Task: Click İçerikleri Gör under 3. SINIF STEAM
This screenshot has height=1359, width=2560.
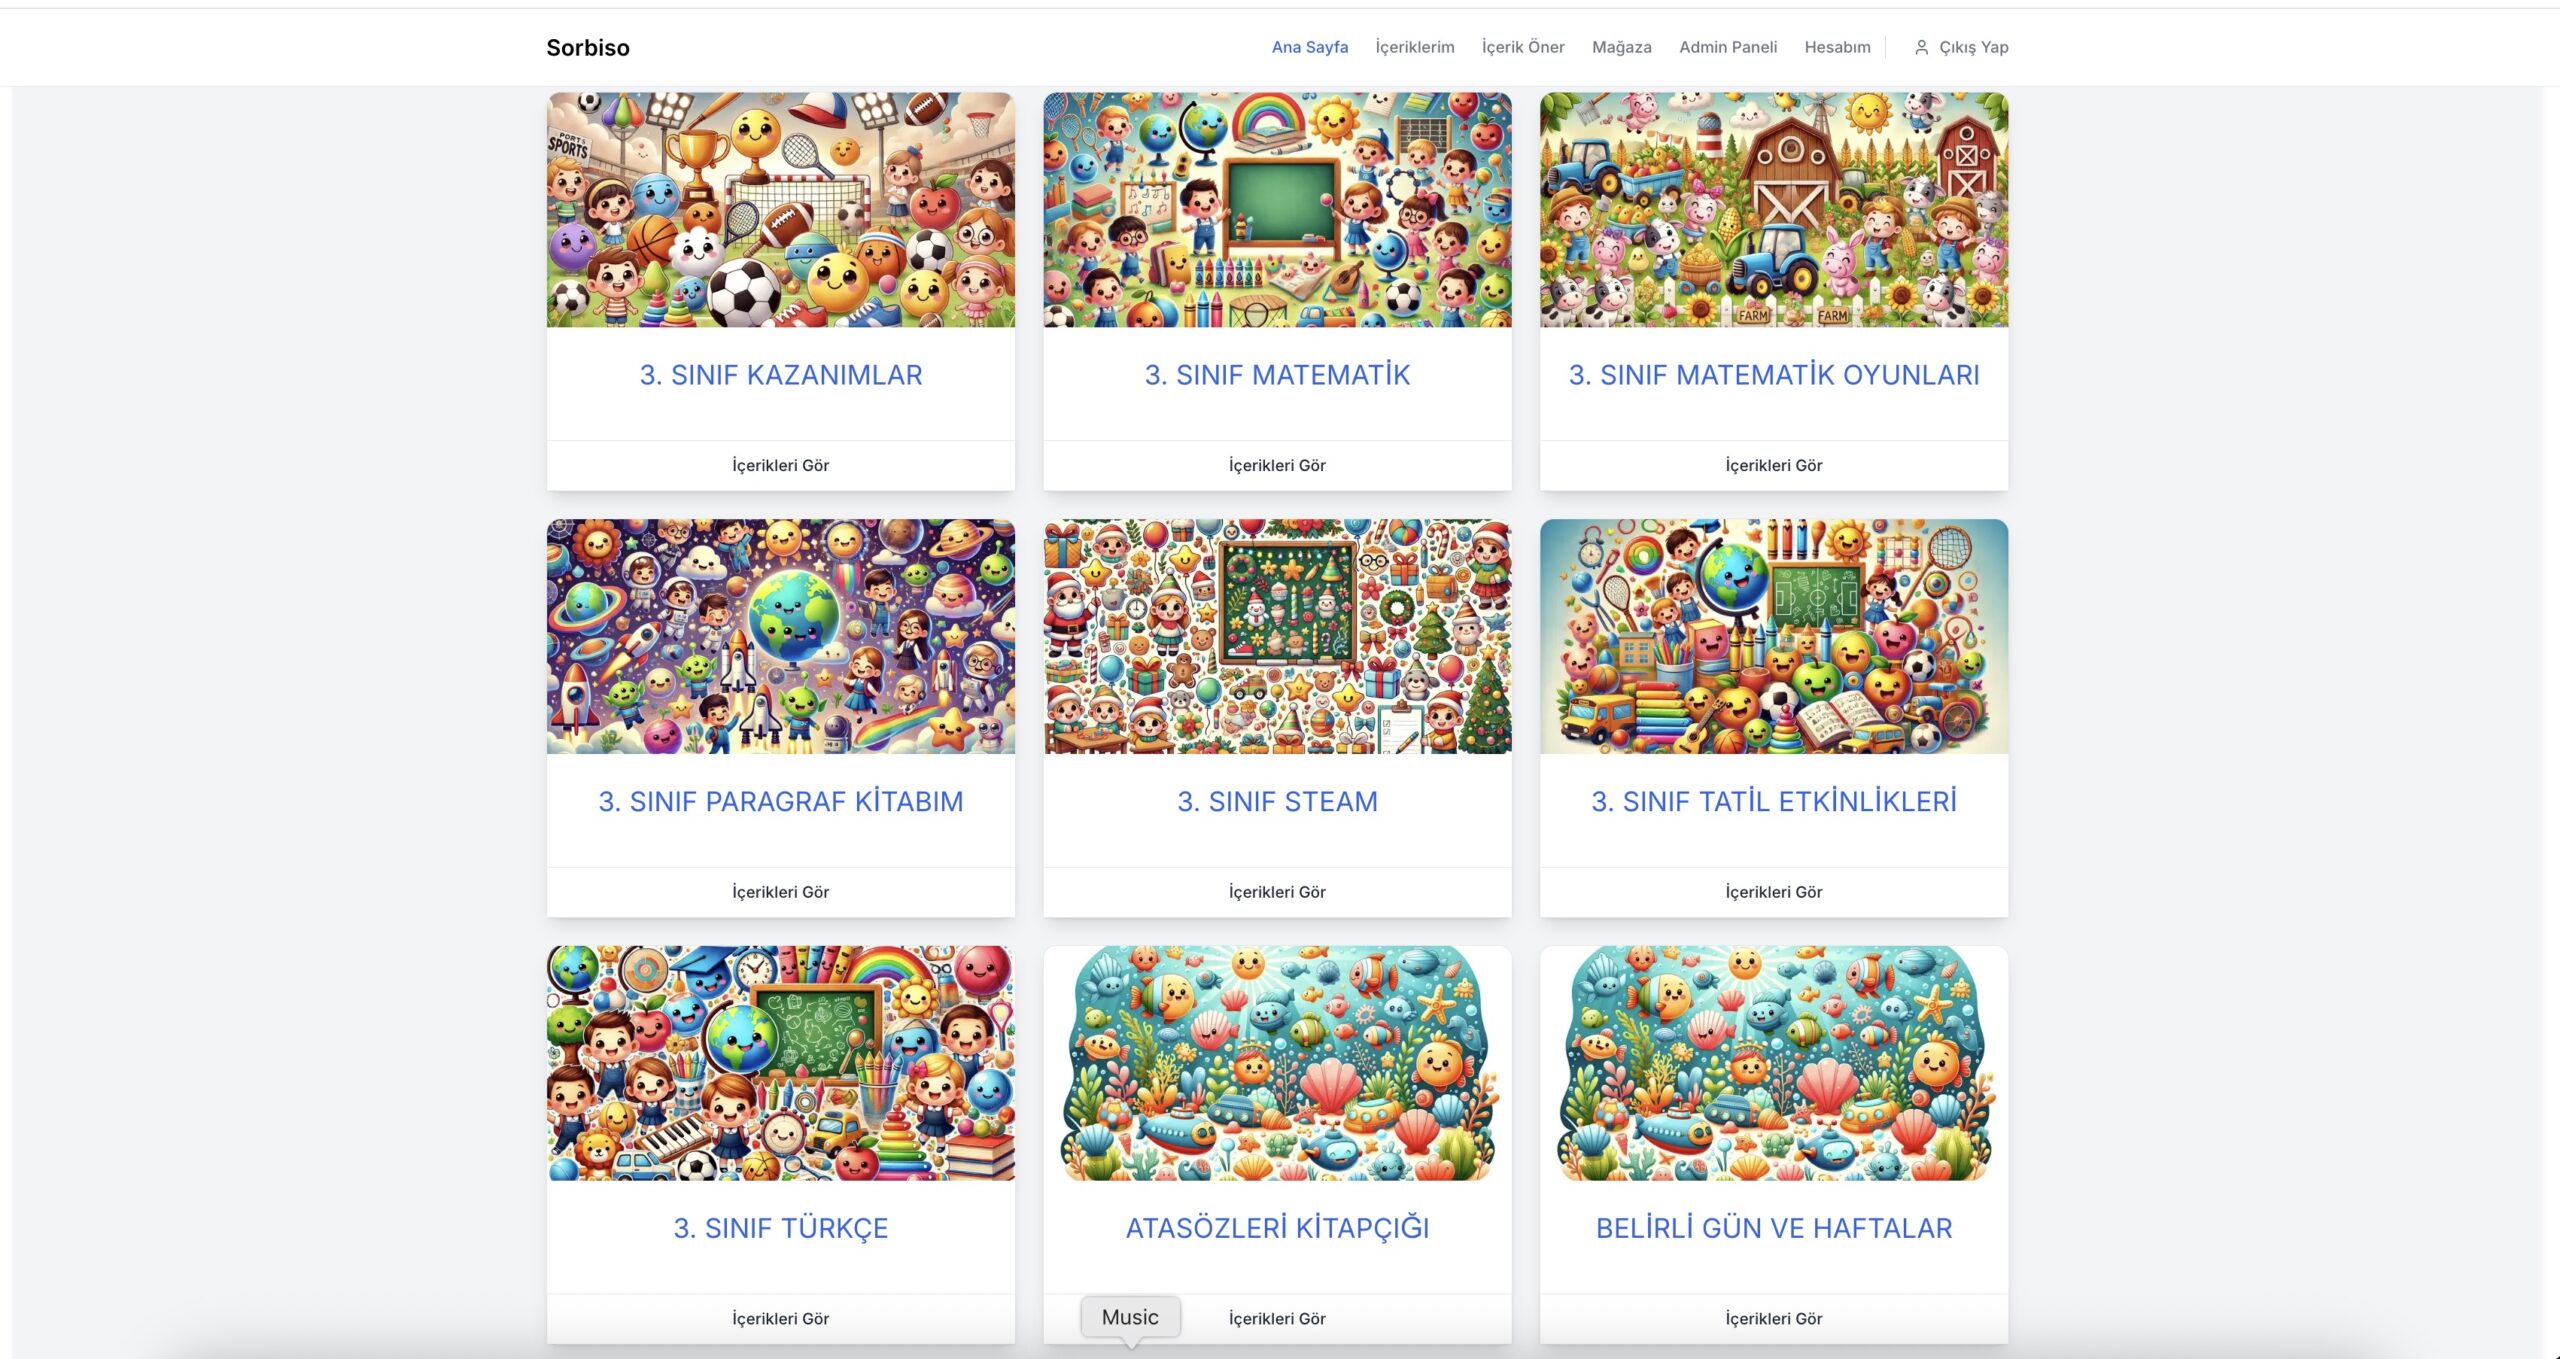Action: pos(1277,892)
